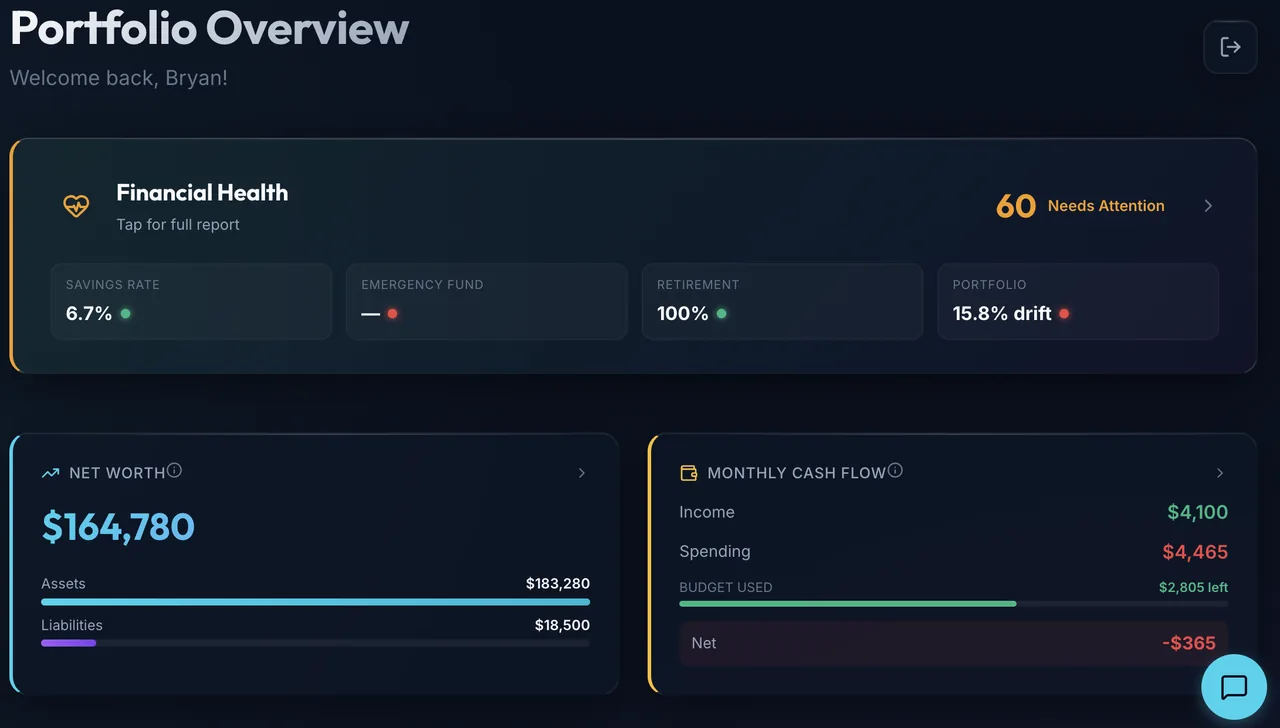Open the Portfolio drift tile

tap(1078, 301)
